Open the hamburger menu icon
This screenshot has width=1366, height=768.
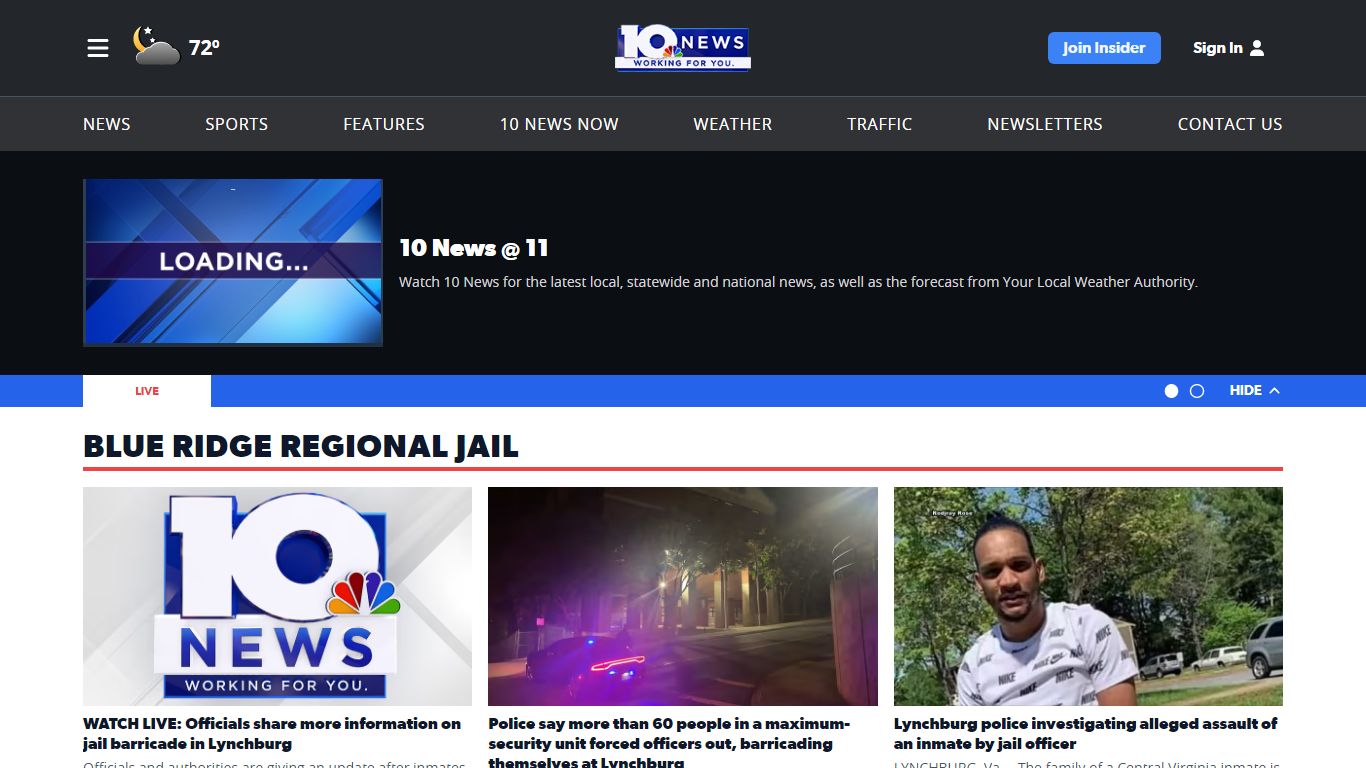click(x=98, y=48)
